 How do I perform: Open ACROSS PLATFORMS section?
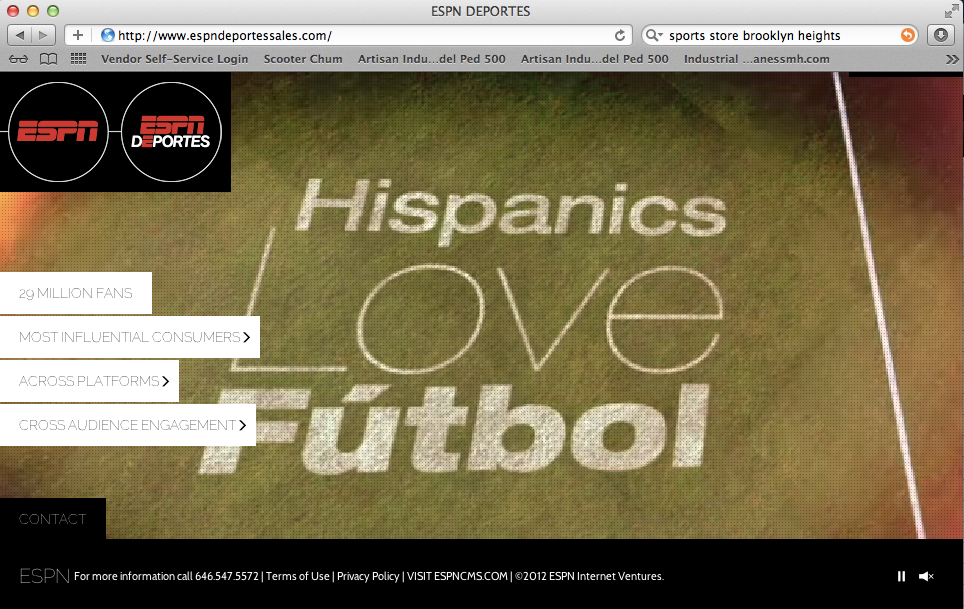(x=89, y=381)
